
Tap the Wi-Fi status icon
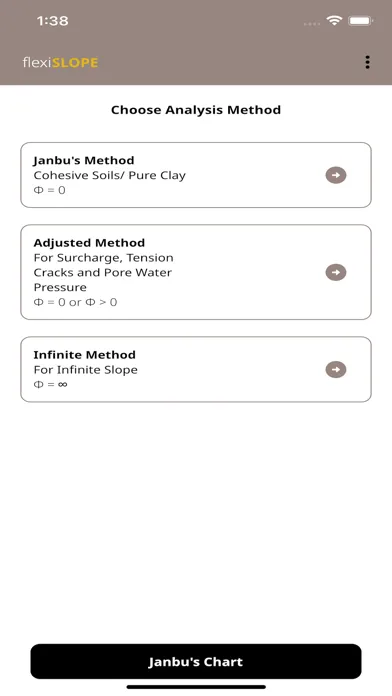[334, 20]
